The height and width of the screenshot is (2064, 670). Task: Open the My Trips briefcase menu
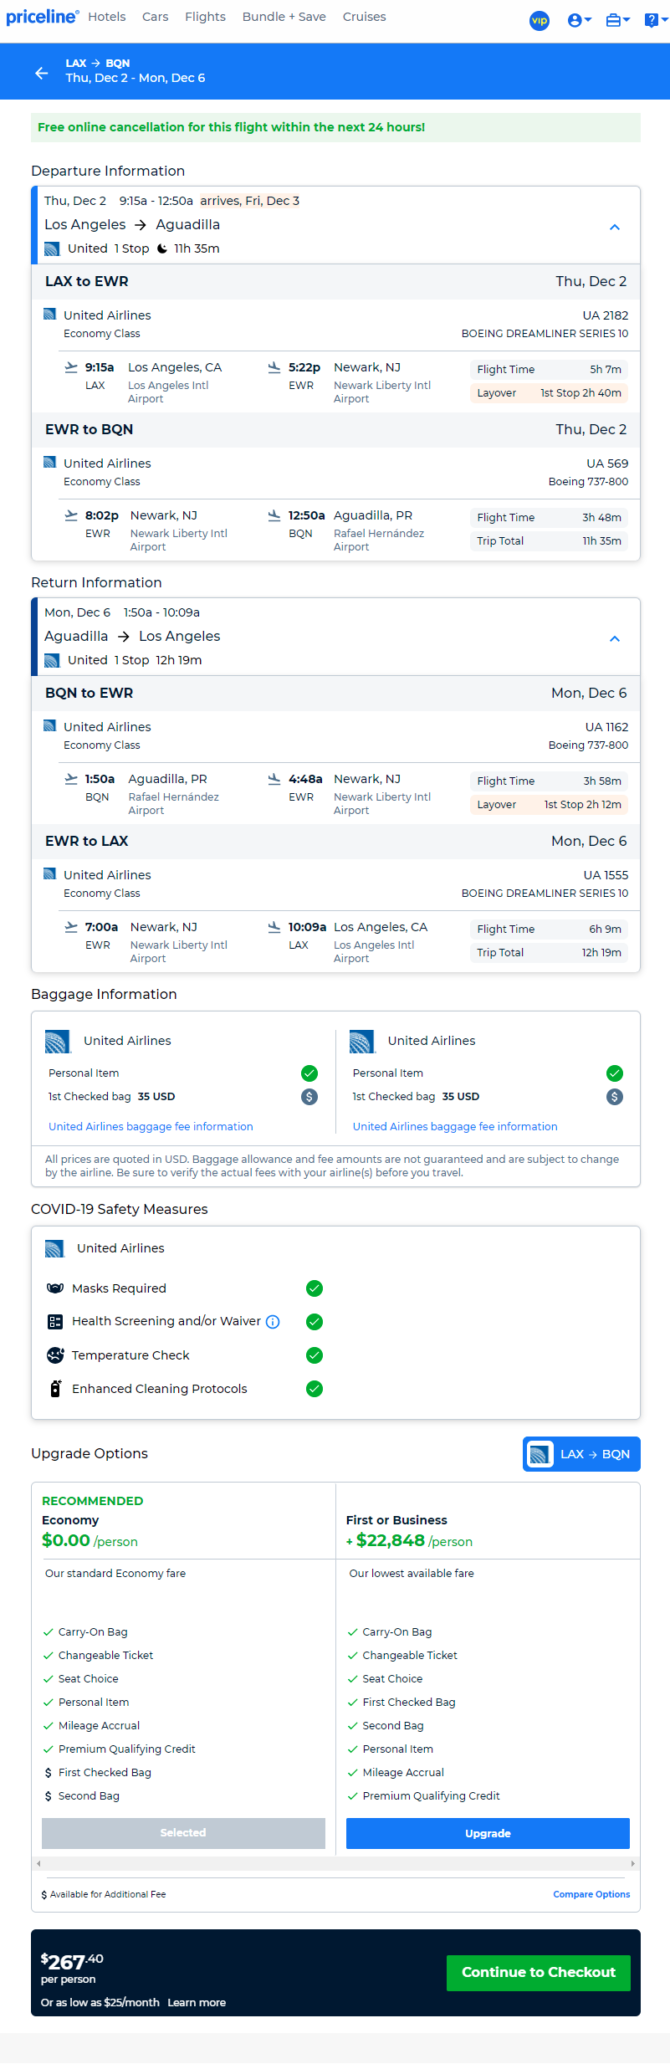pos(618,20)
